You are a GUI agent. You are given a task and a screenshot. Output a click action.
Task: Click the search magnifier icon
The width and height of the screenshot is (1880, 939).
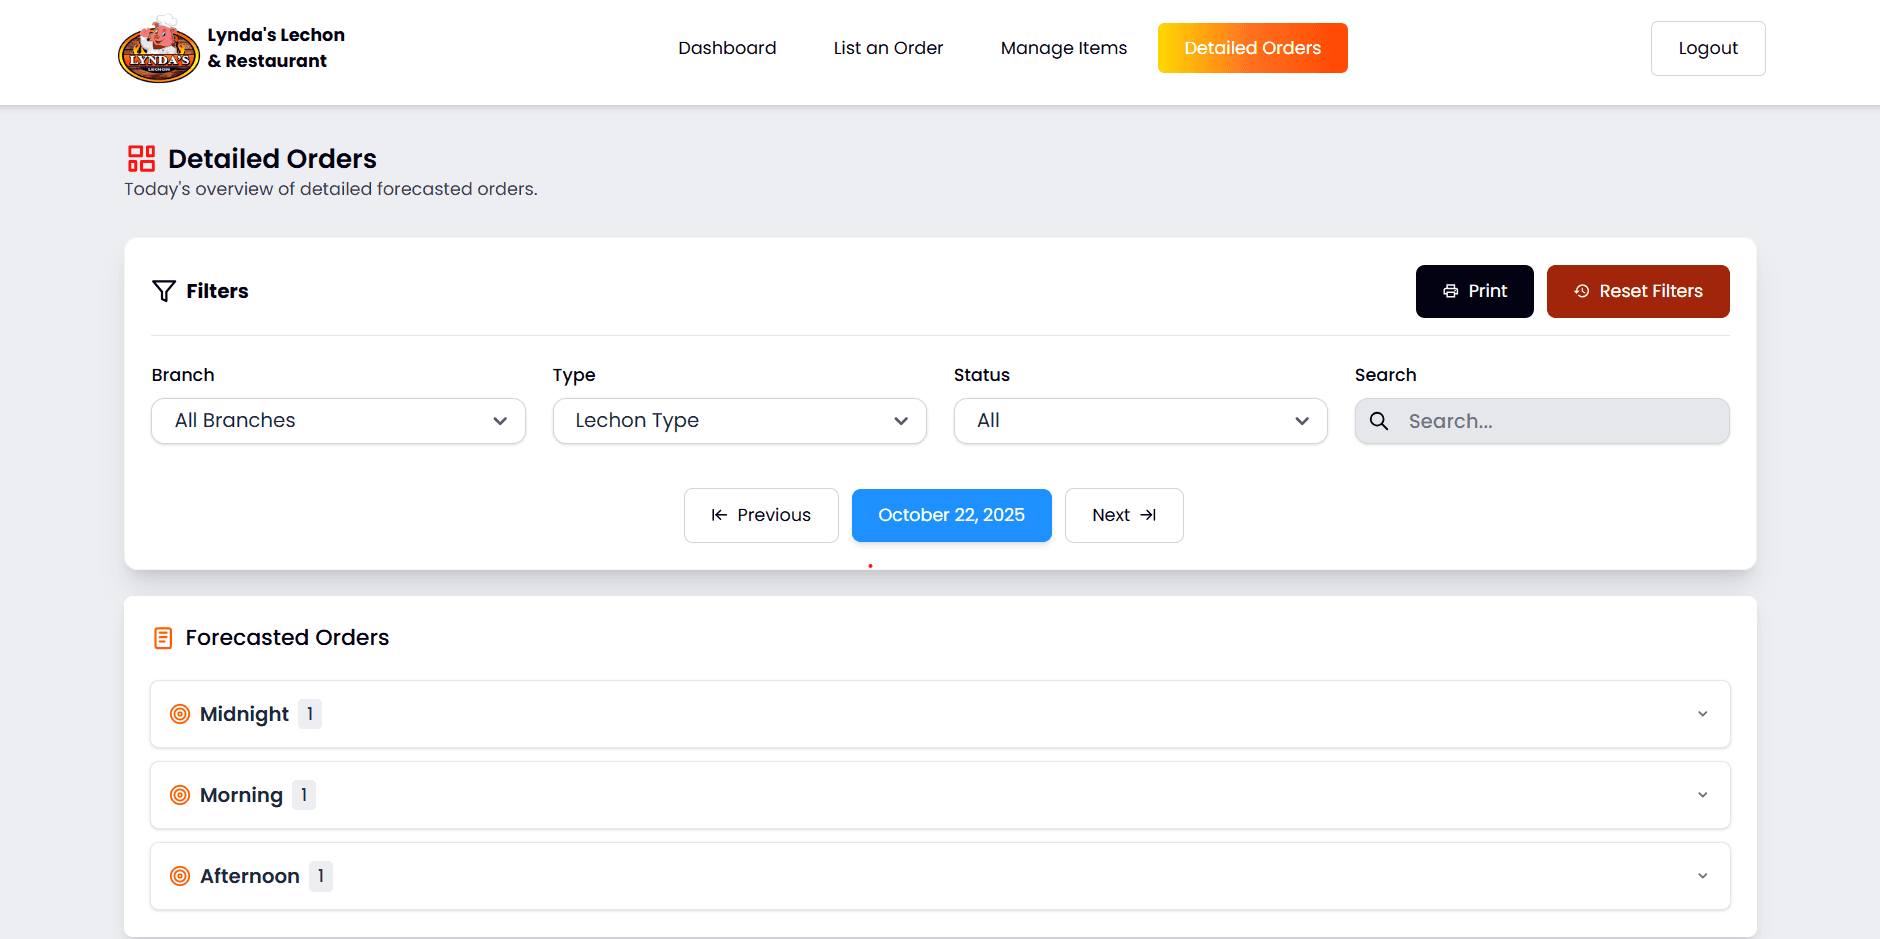(1379, 421)
